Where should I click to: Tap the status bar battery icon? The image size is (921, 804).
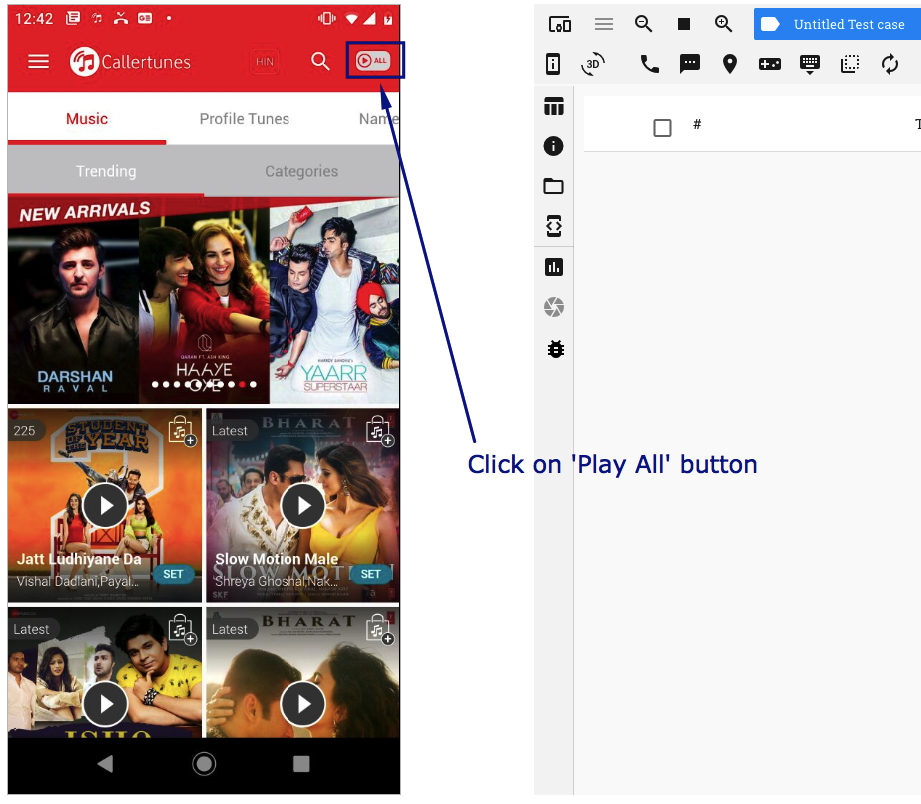click(x=388, y=19)
